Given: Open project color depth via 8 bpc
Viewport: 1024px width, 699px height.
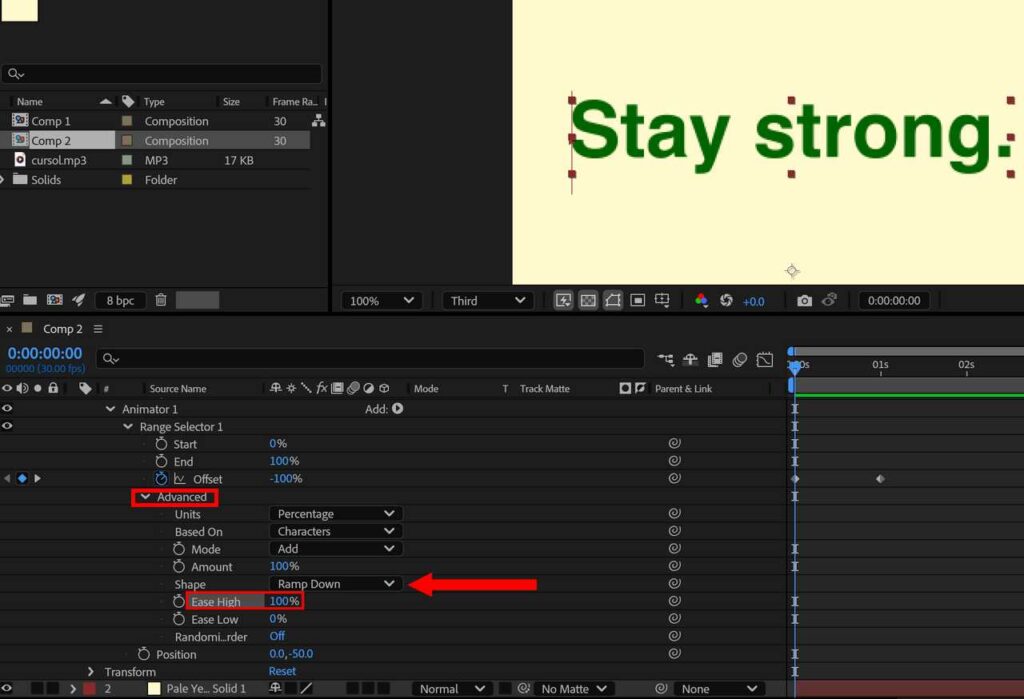Looking at the screenshot, I should click(120, 301).
